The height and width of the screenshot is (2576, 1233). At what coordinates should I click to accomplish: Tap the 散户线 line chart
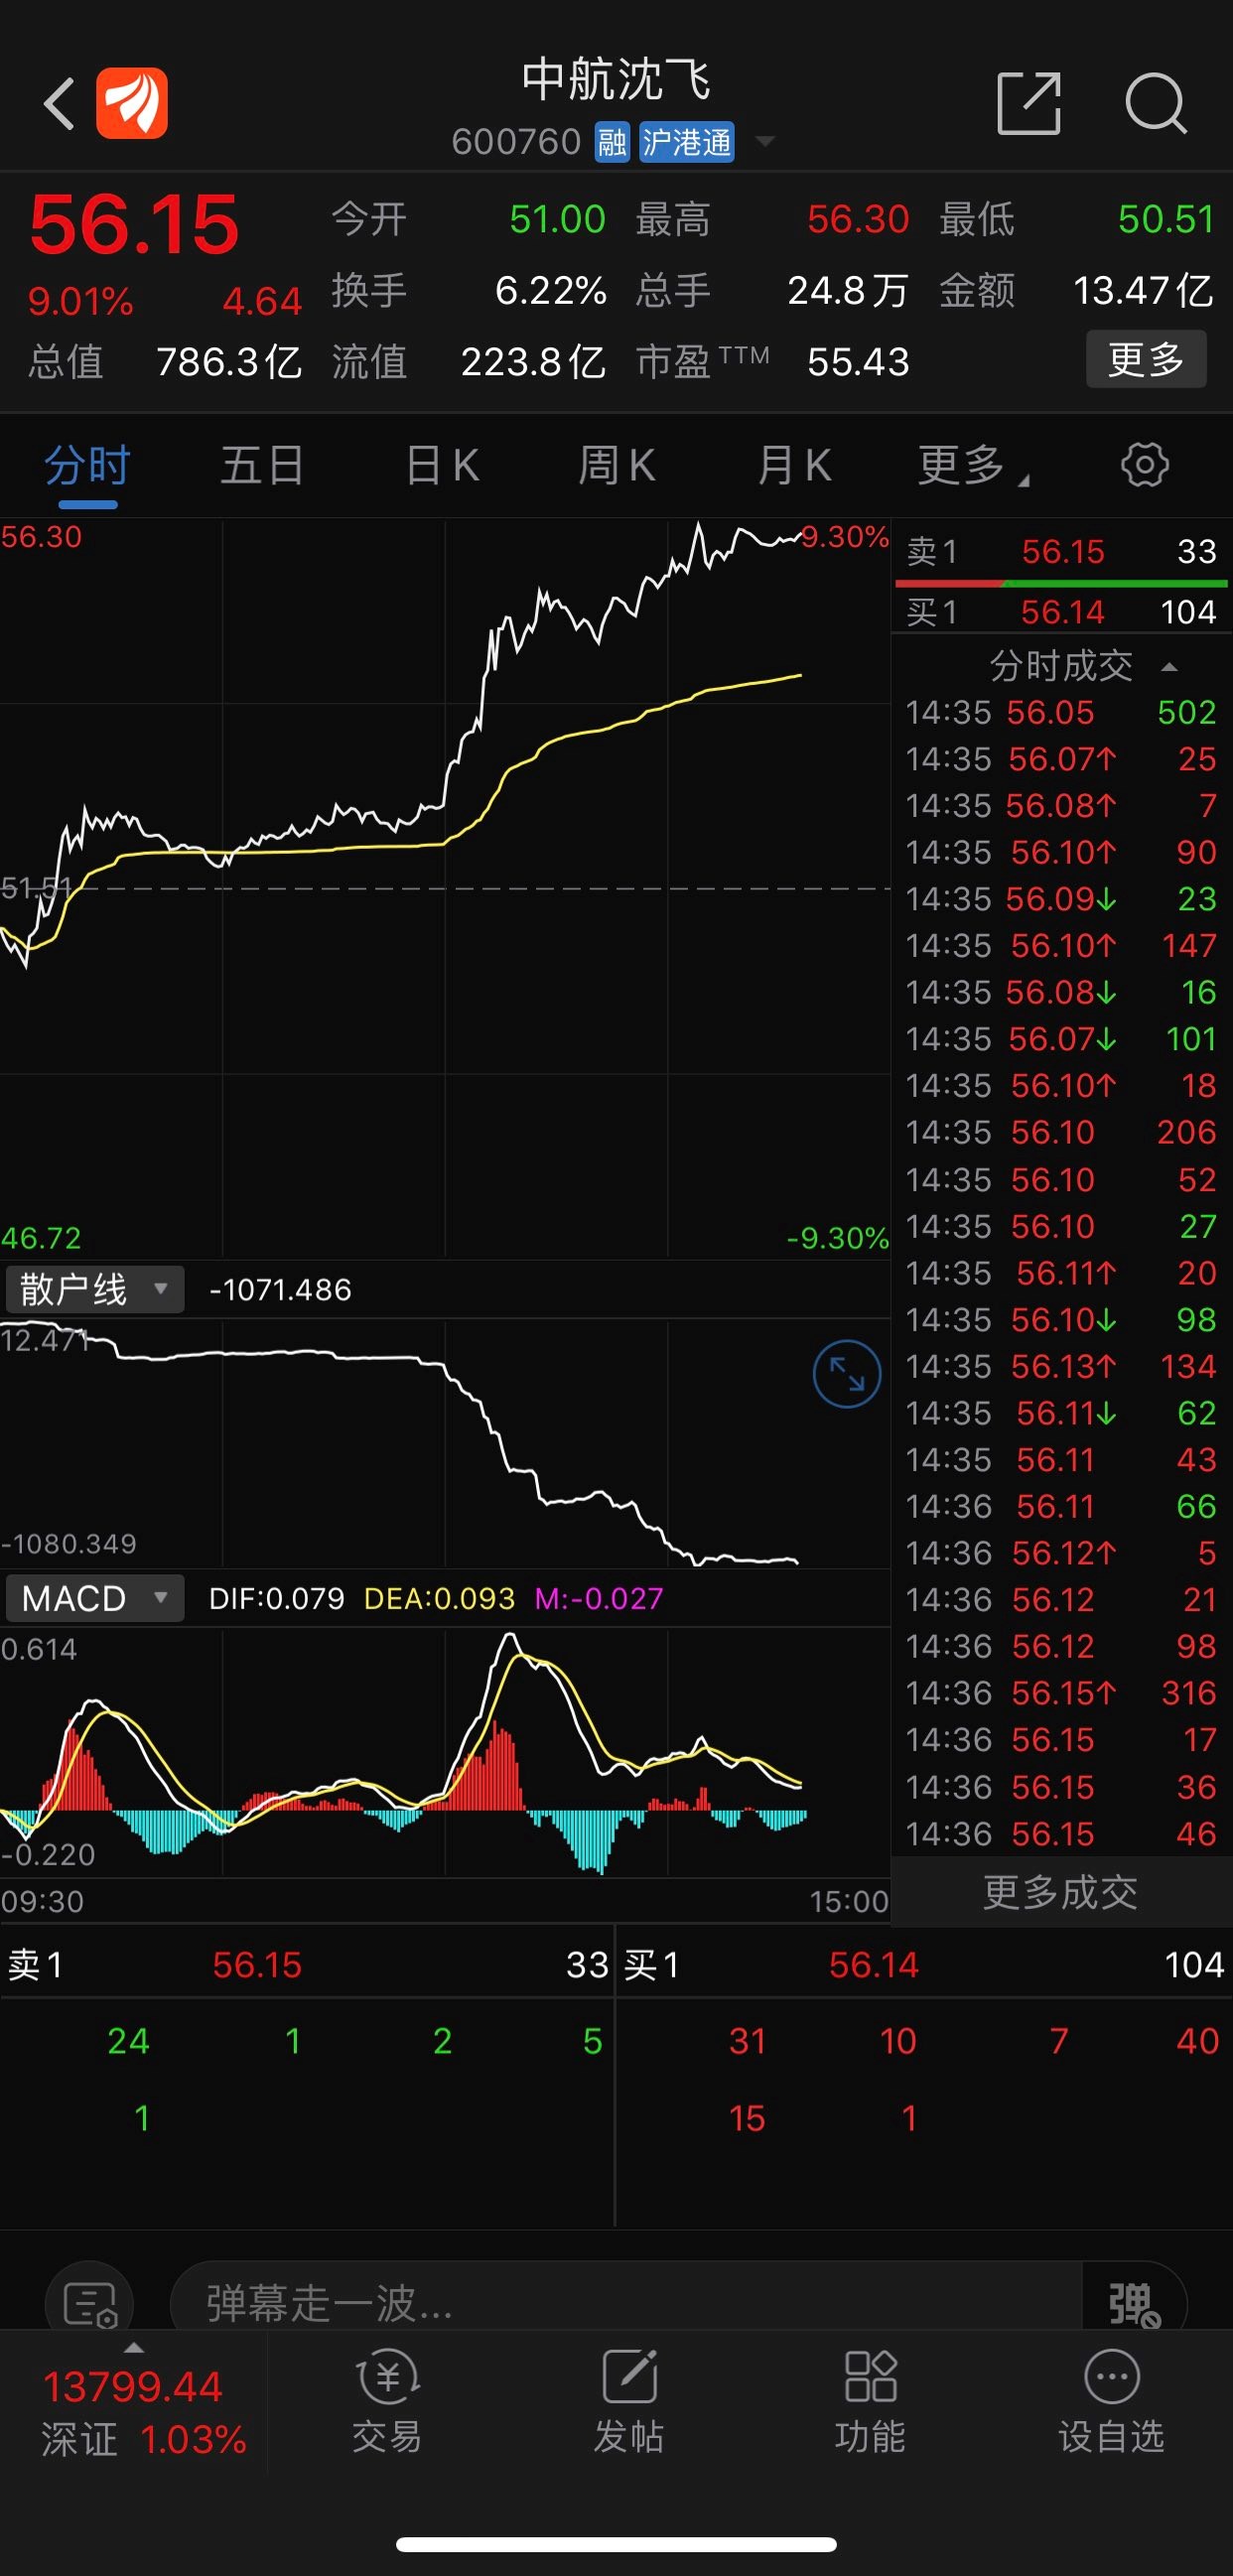(445, 1442)
